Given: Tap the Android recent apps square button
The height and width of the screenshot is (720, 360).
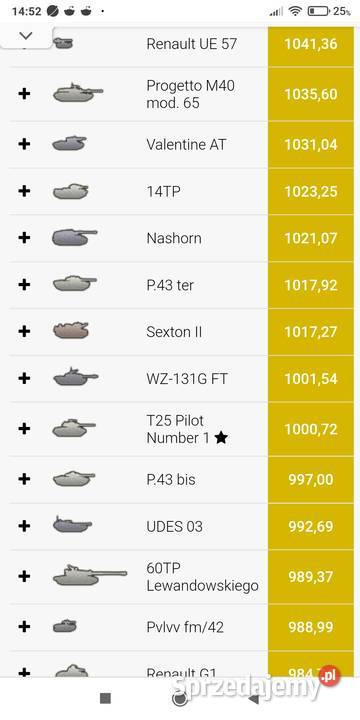Looking at the screenshot, I should tap(106, 698).
